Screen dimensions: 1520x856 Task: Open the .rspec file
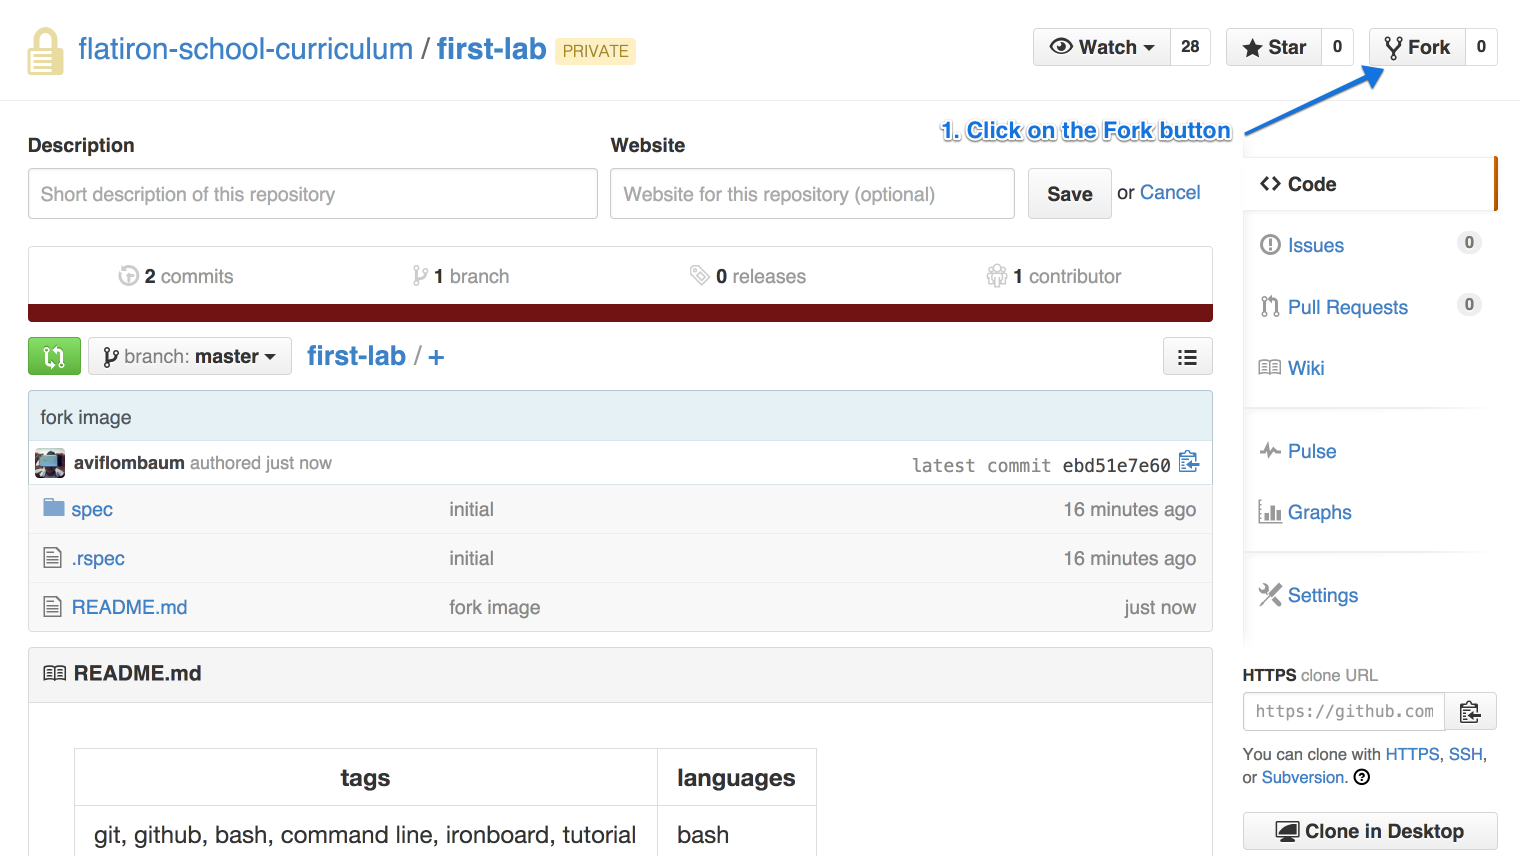click(x=98, y=558)
